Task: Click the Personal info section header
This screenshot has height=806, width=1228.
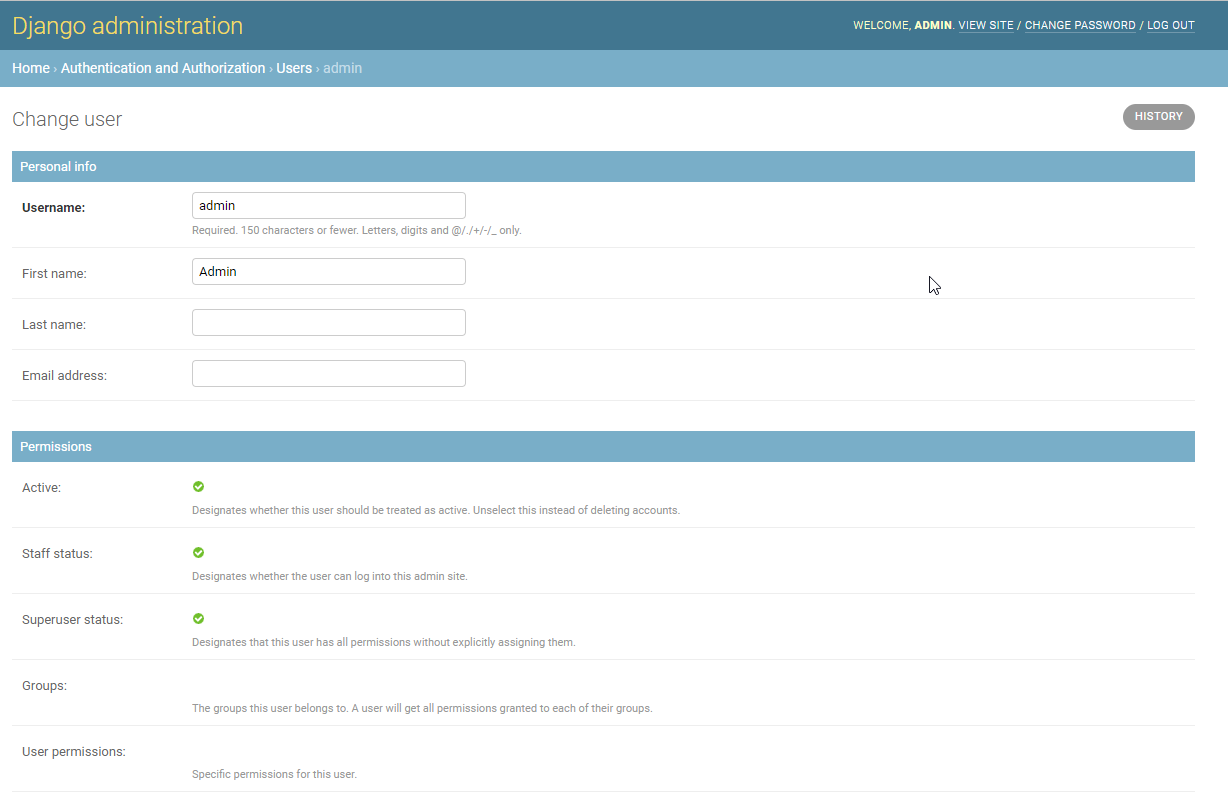Action: coord(603,166)
